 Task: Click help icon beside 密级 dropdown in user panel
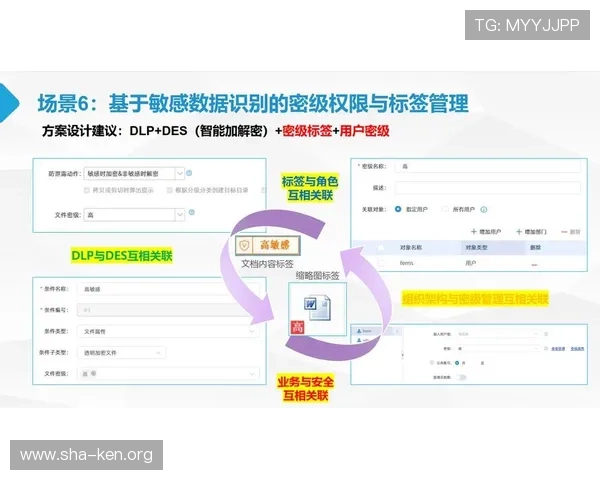546,348
